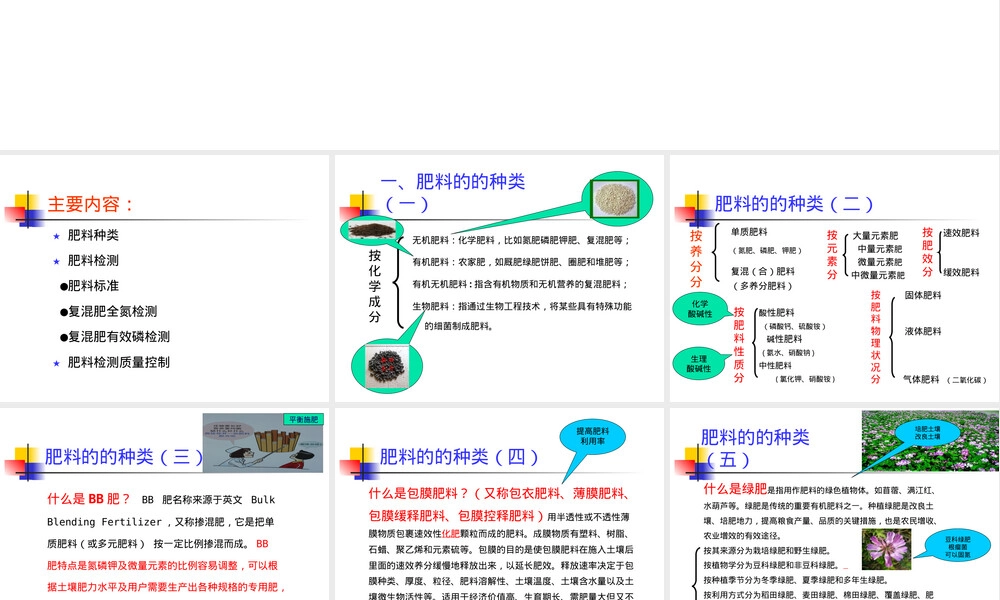Viewport: 1000px width, 600px height.
Task: Click the 按其来源分为栽培绿肥和野生绿肥 line
Action: pos(766,551)
